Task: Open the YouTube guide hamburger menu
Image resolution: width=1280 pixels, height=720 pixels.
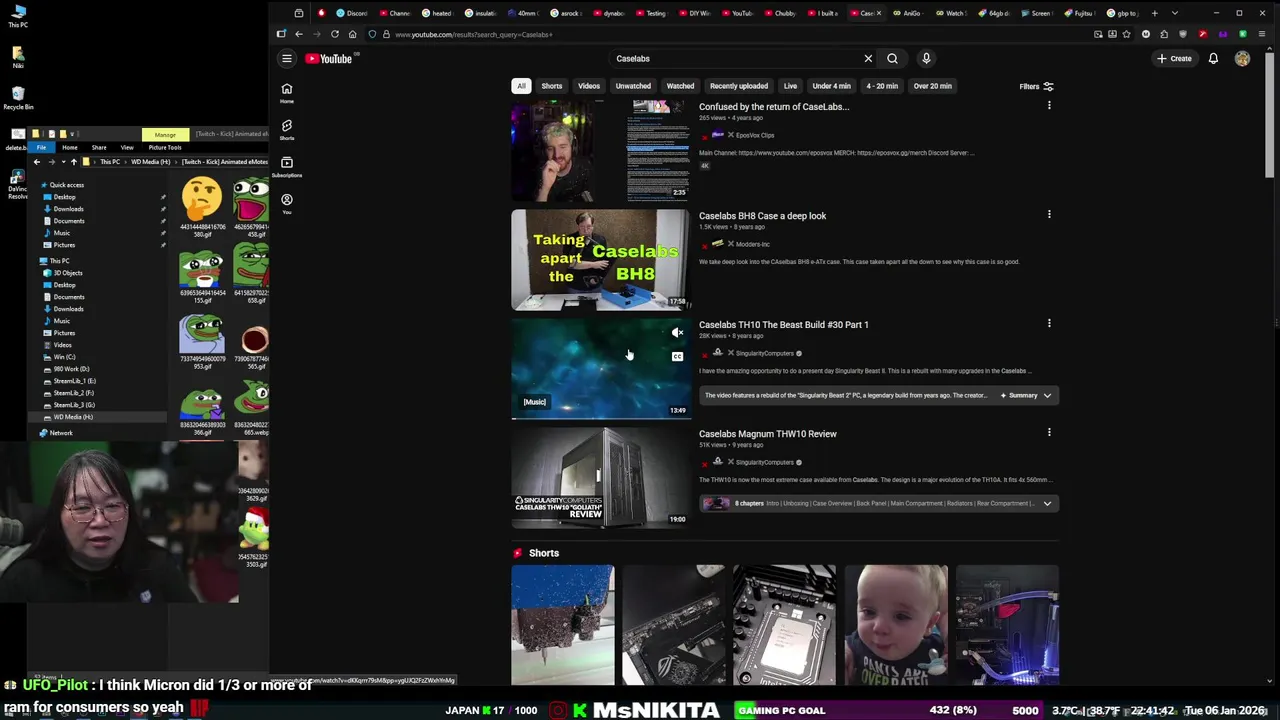Action: [287, 58]
